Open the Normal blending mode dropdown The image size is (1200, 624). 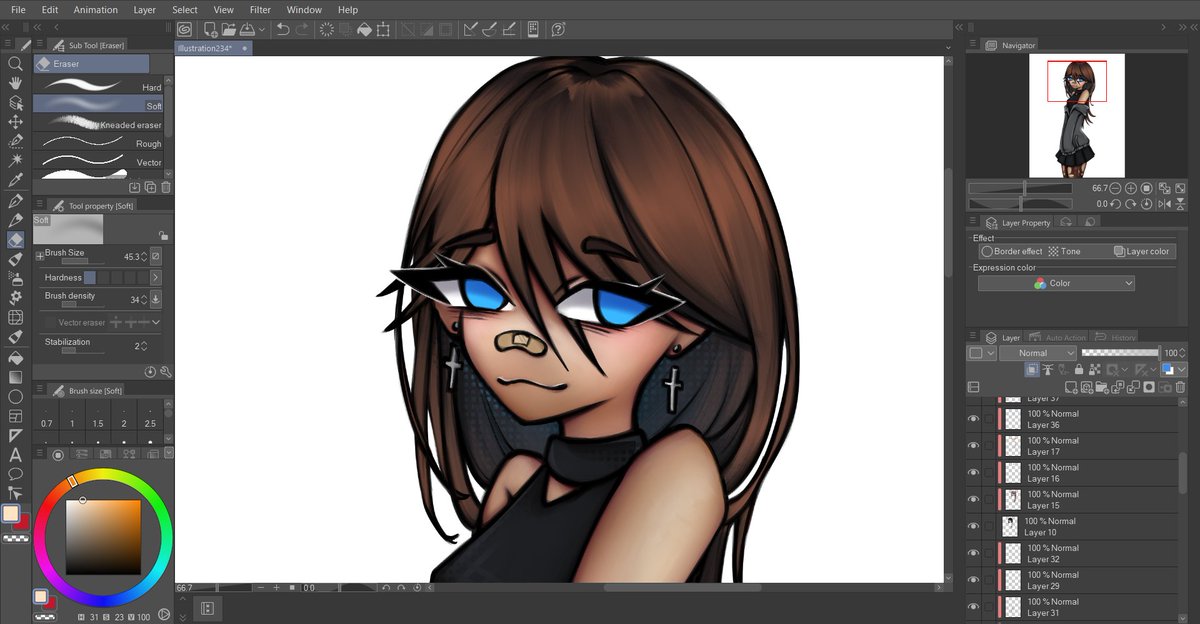1038,353
